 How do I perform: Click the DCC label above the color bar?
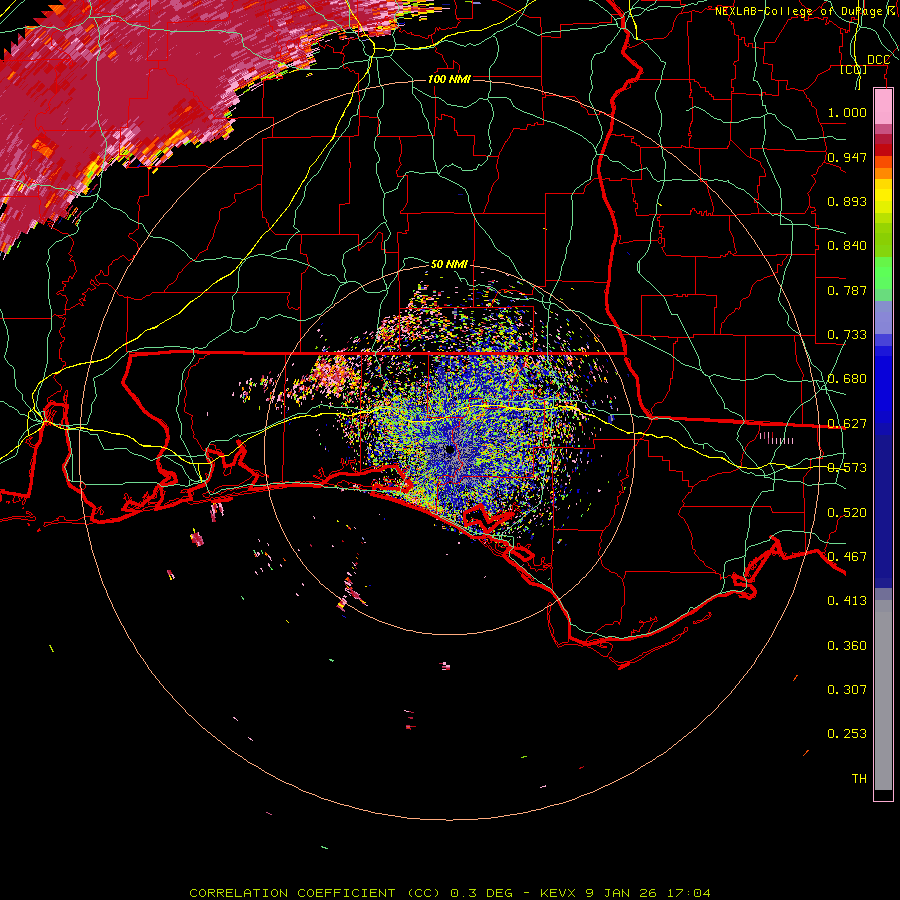(878, 60)
